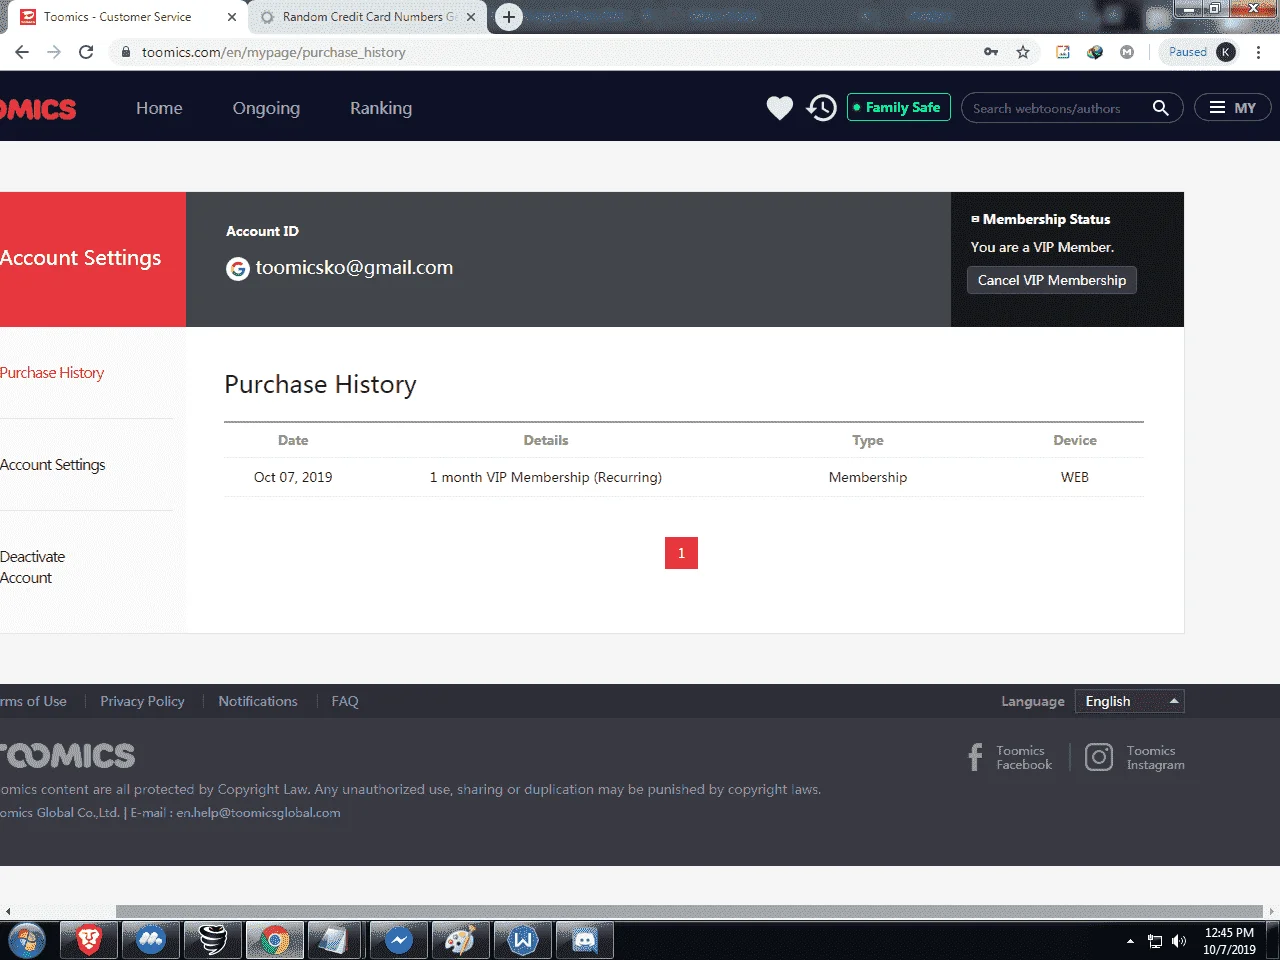Image resolution: width=1280 pixels, height=960 pixels.
Task: Open the screenshot extension icon beside the star
Action: pos(1063,52)
